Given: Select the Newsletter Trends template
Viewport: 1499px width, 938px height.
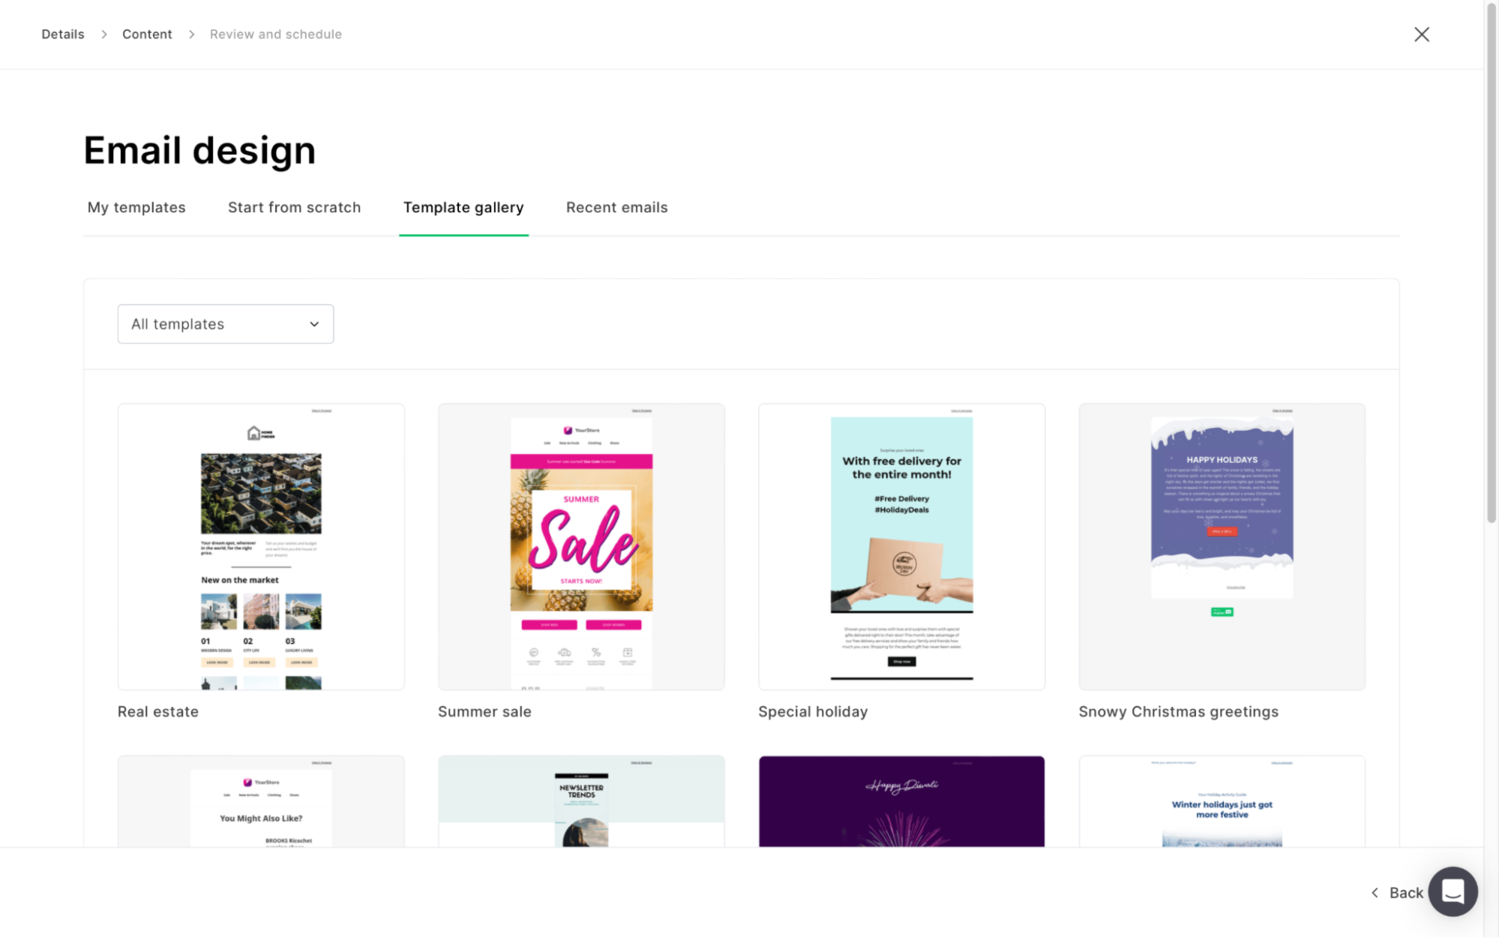Looking at the screenshot, I should 581,801.
